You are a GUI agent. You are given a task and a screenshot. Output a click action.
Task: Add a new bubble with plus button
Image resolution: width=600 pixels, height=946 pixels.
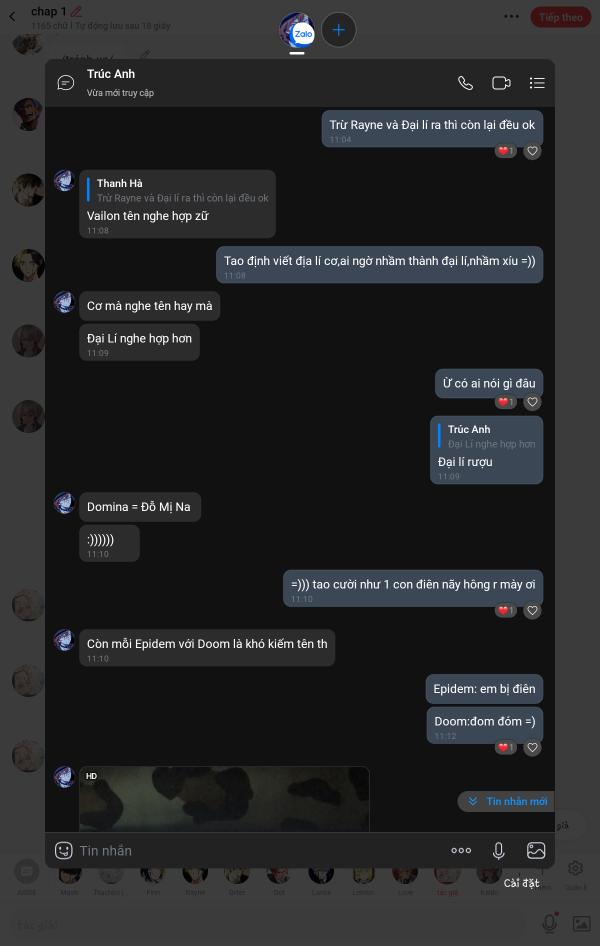click(338, 30)
